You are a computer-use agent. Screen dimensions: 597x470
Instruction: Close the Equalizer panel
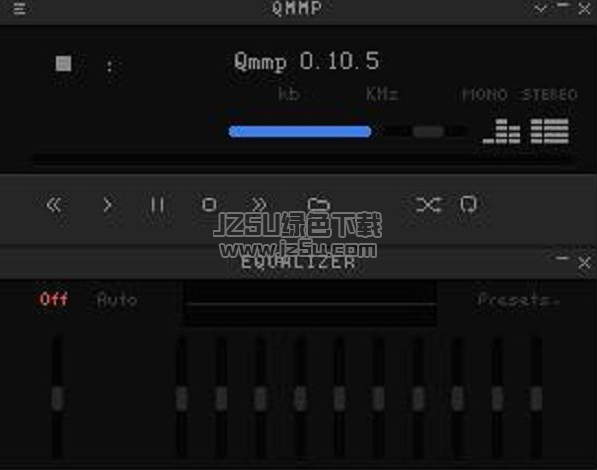(x=584, y=262)
